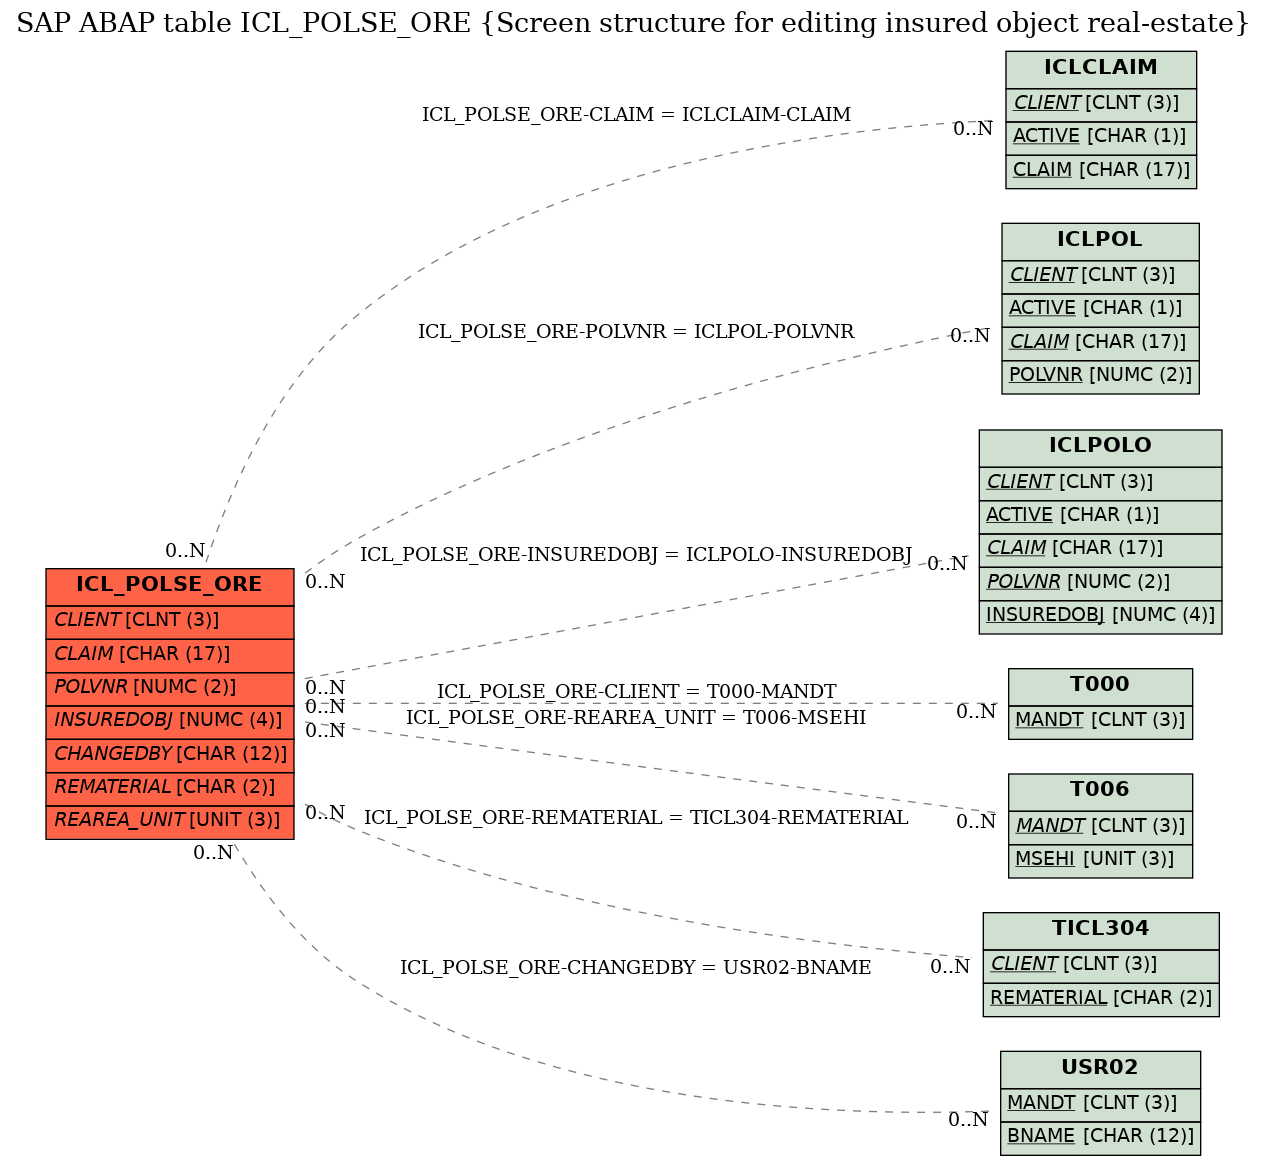Click MANDT [CLNT (3)] in USR02 table

point(1100,1104)
